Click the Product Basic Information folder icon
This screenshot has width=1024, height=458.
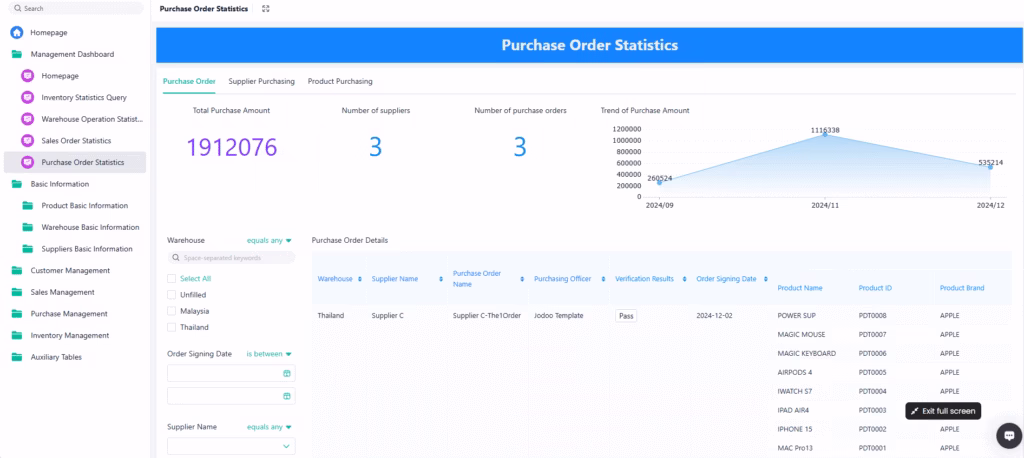point(28,205)
